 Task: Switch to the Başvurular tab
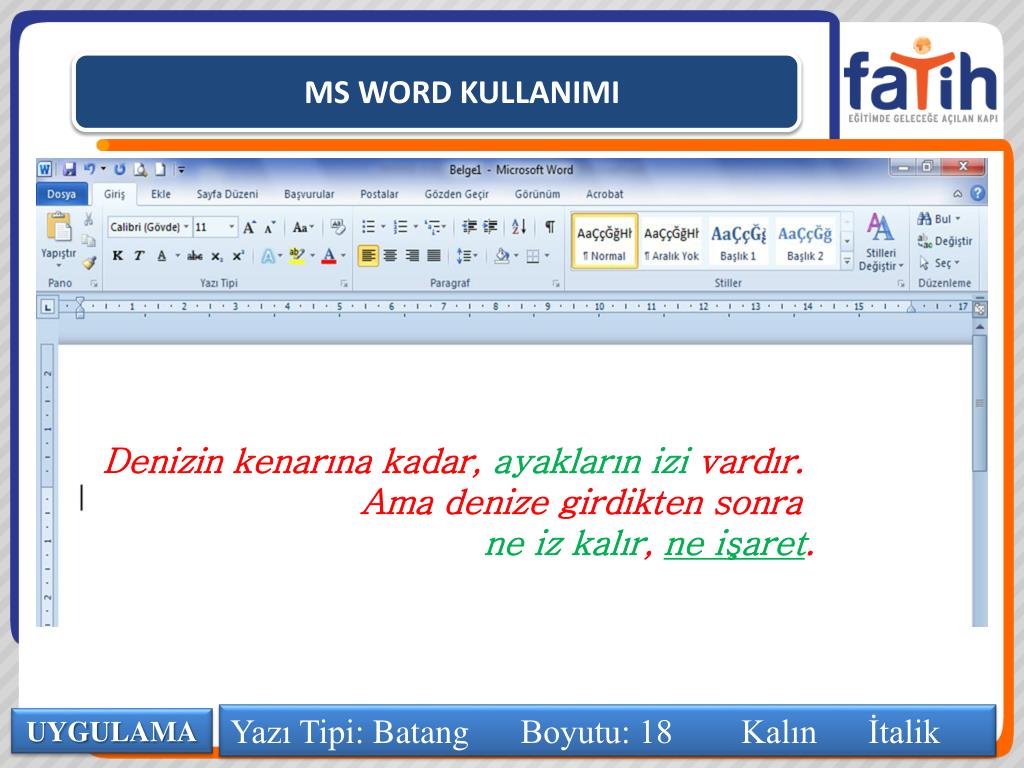[309, 194]
